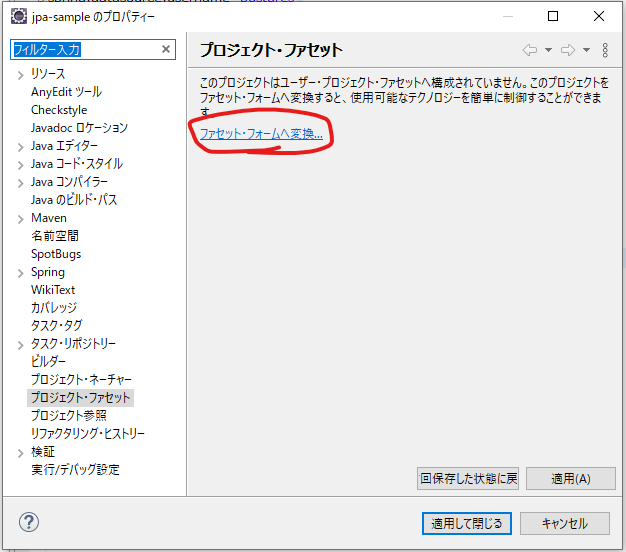The image size is (626, 552).
Task: Expand the タスク・リポジトリー node
Action: pyautogui.click(x=20, y=345)
